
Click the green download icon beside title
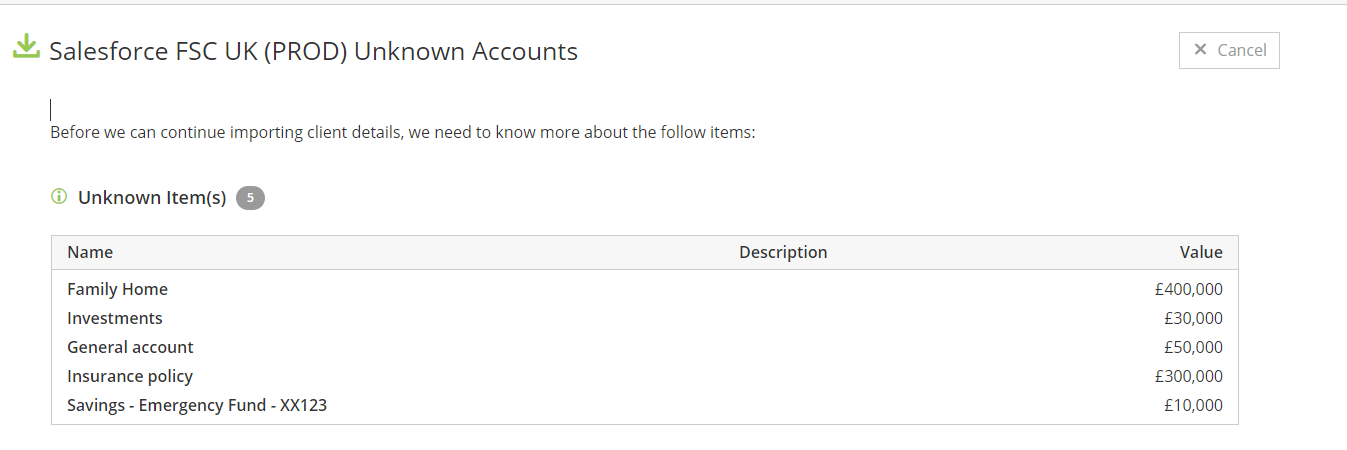[26, 47]
